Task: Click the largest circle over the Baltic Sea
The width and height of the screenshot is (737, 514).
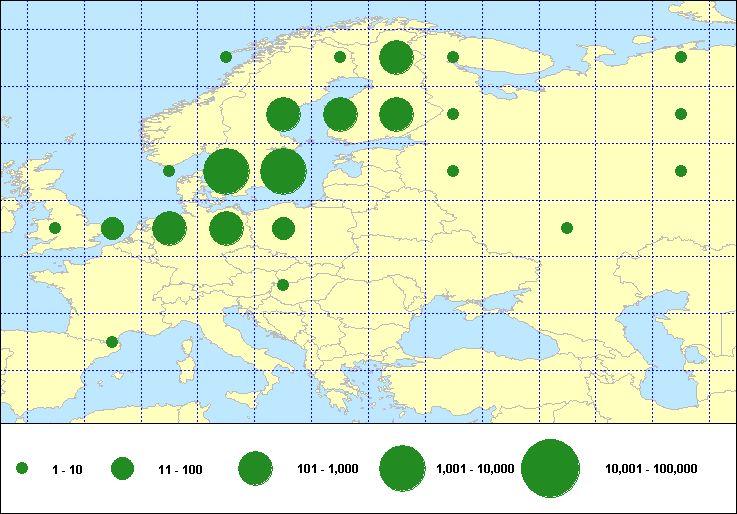Action: (x=283, y=171)
